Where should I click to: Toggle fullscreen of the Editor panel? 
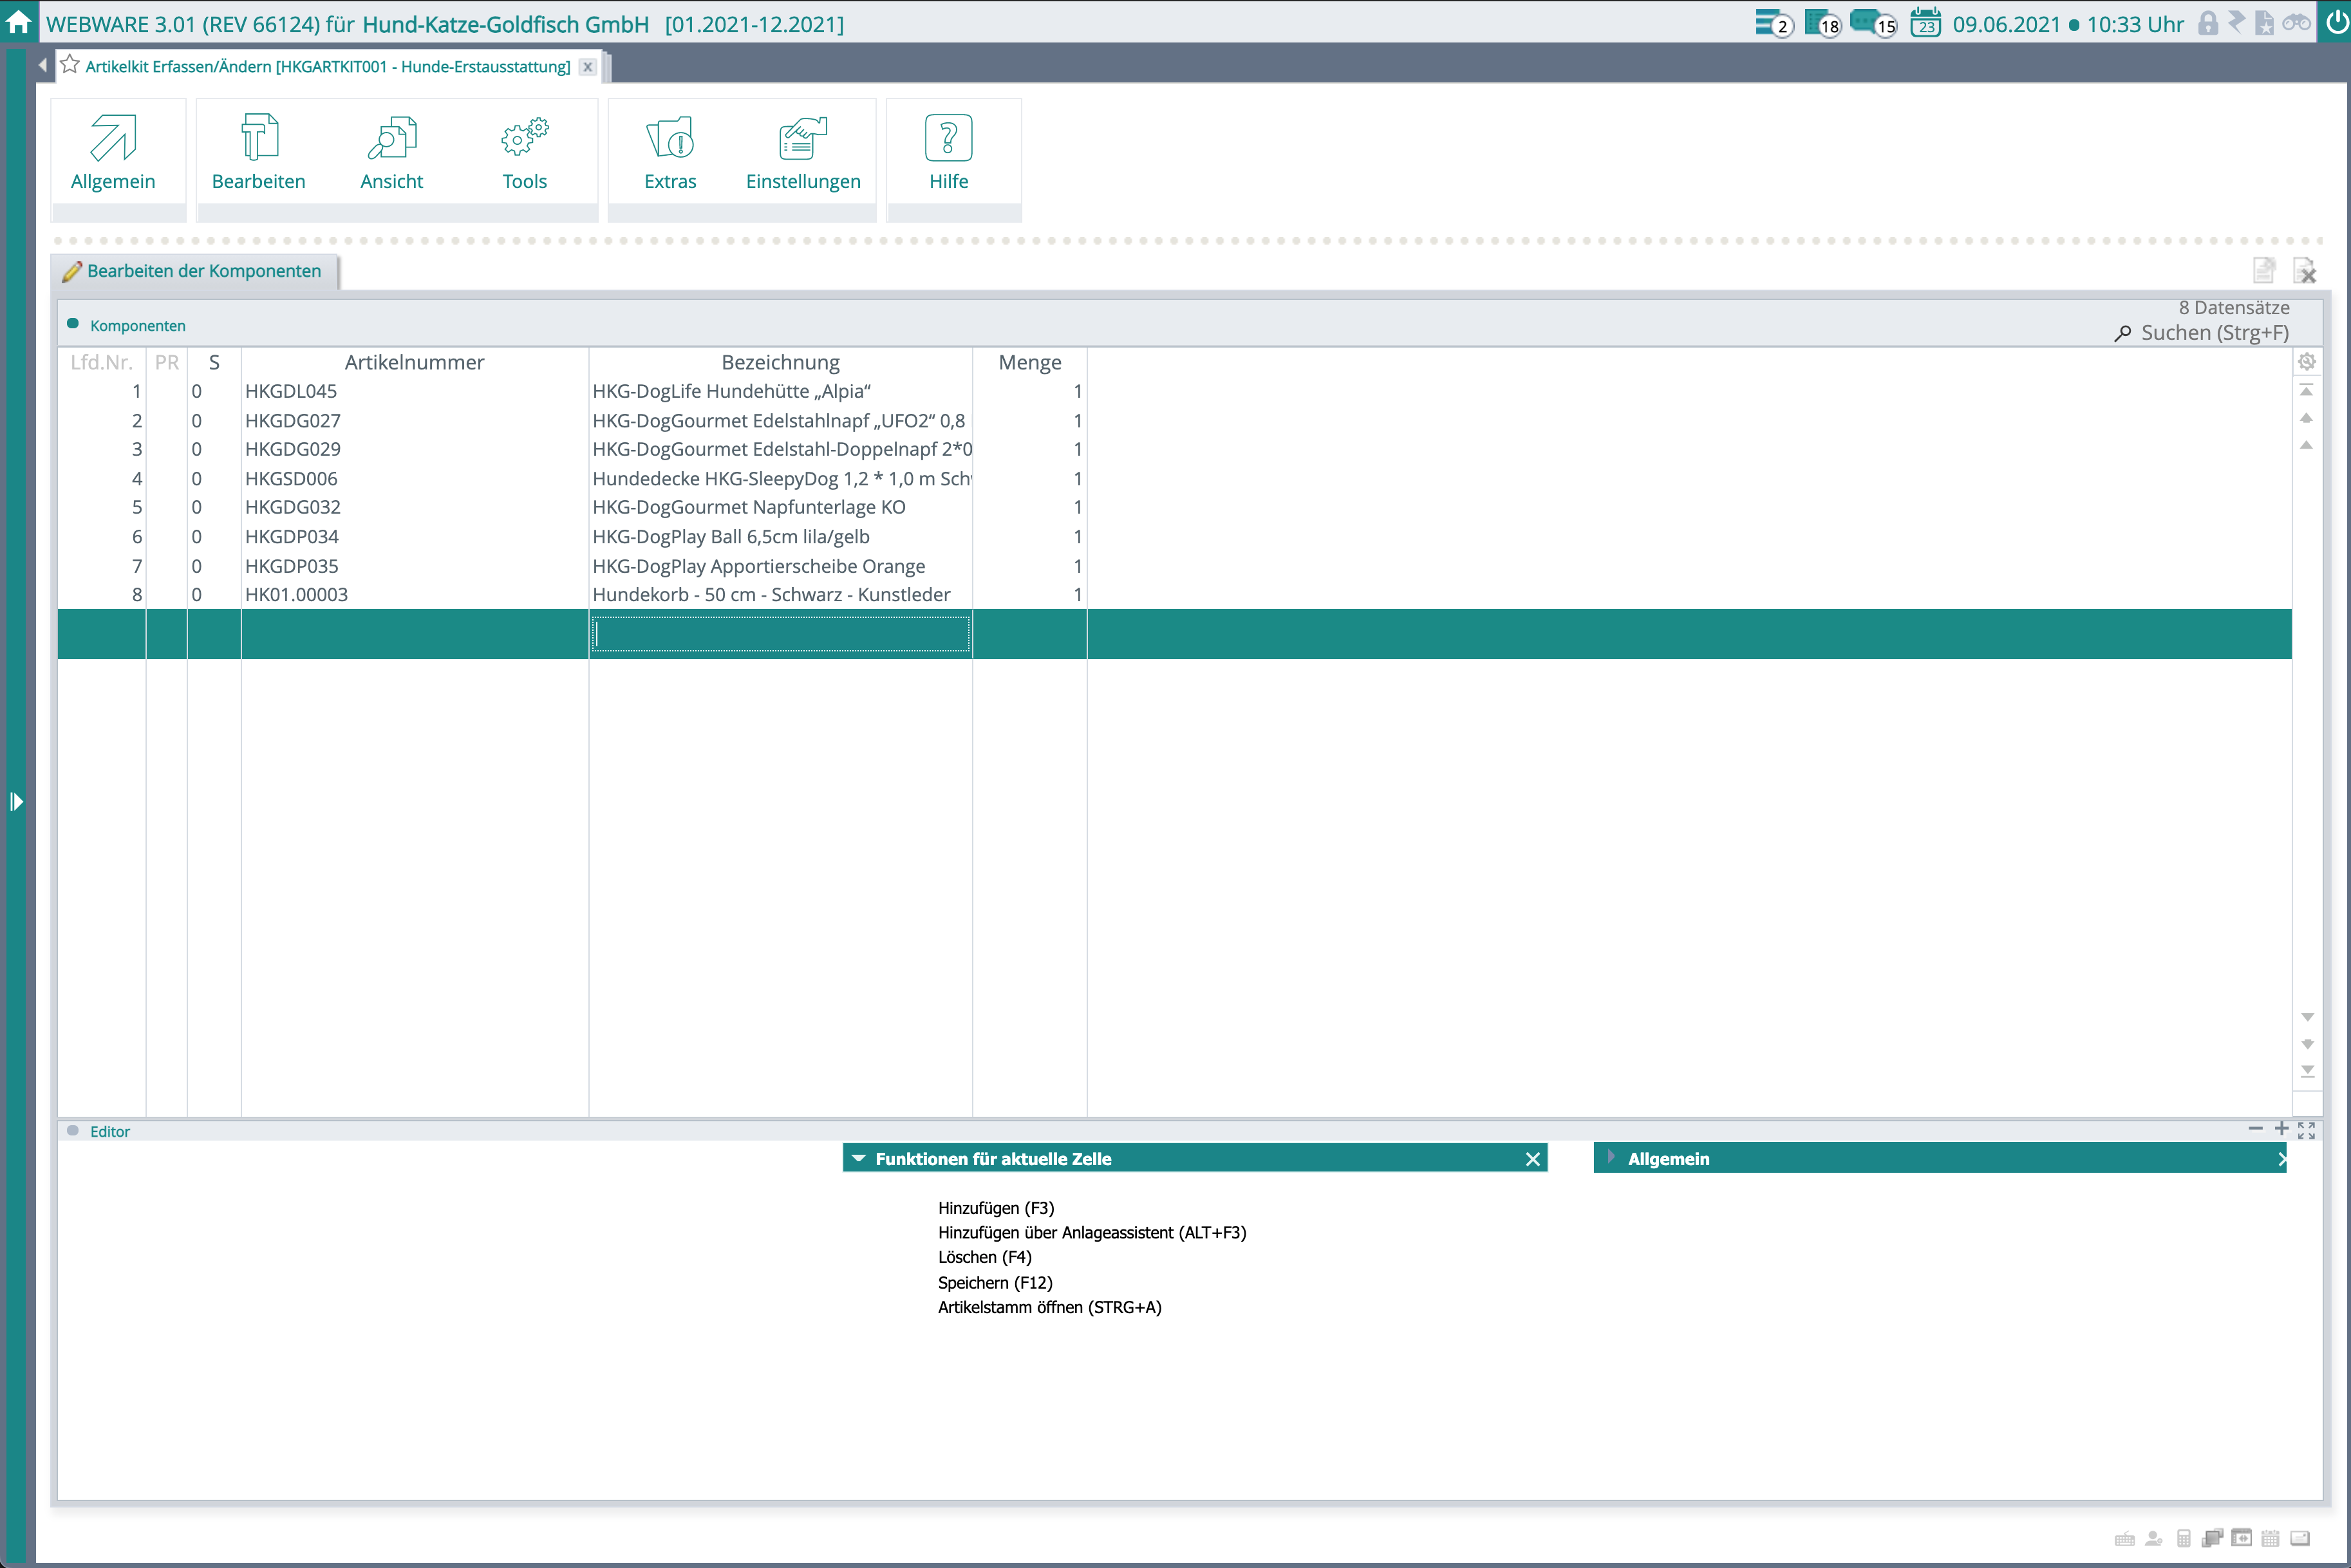[x=2306, y=1130]
